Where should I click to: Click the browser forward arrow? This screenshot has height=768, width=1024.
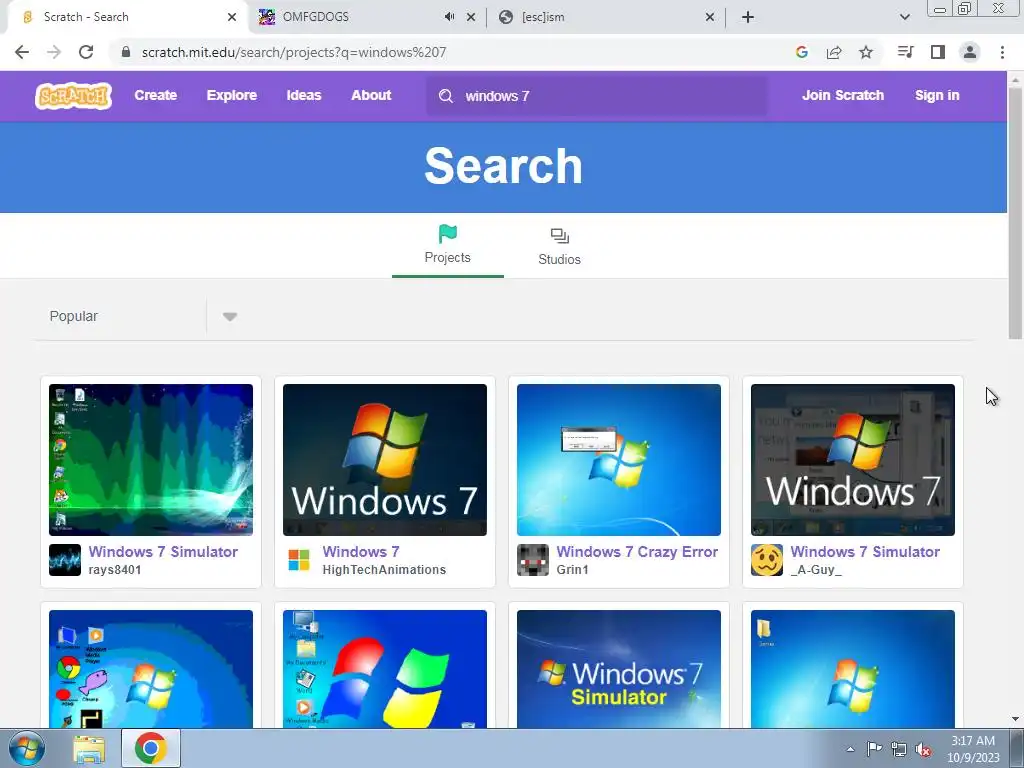click(x=54, y=52)
